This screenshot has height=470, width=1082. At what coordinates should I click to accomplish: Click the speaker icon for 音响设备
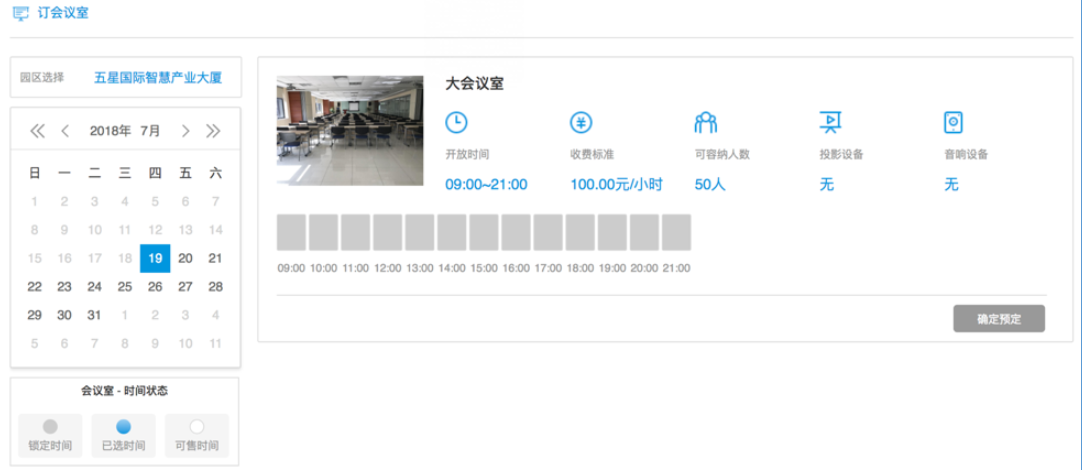pyautogui.click(x=953, y=123)
